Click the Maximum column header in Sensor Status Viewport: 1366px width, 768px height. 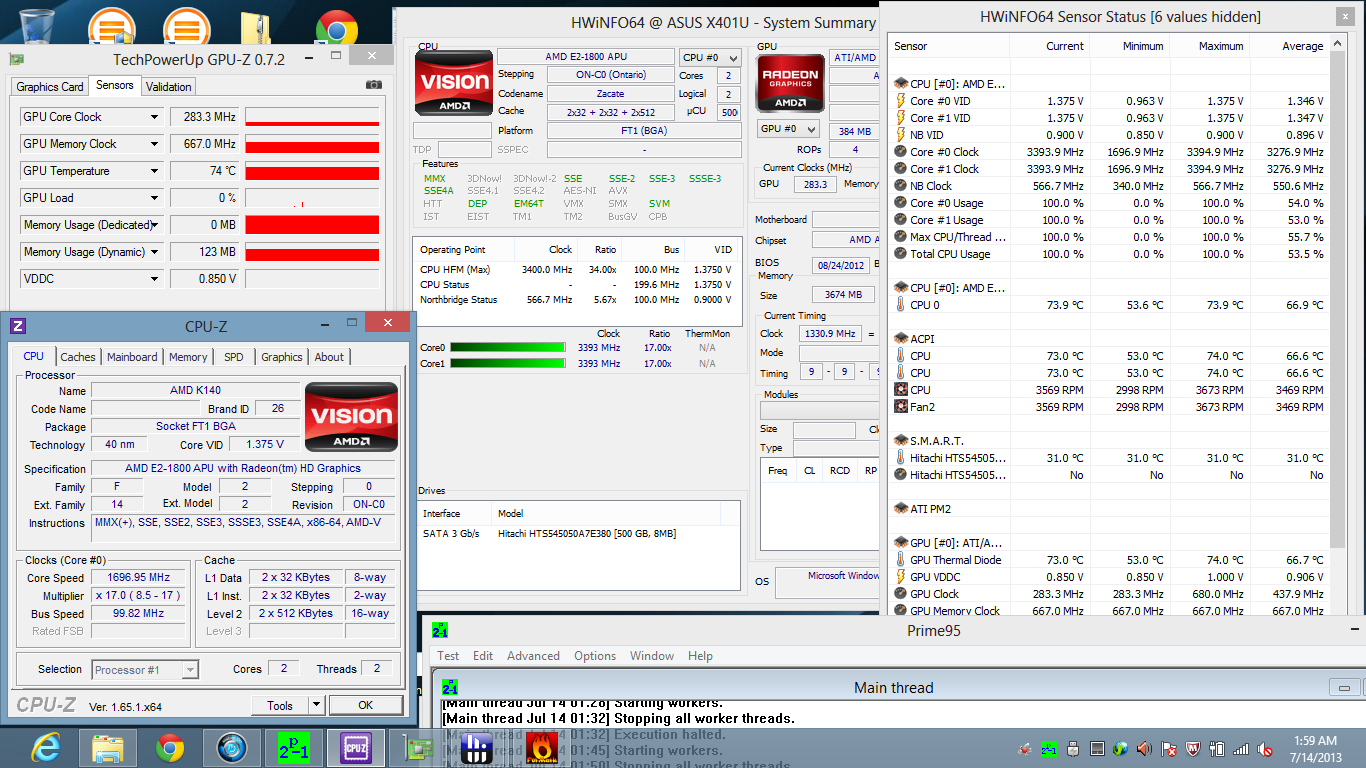tap(1209, 46)
